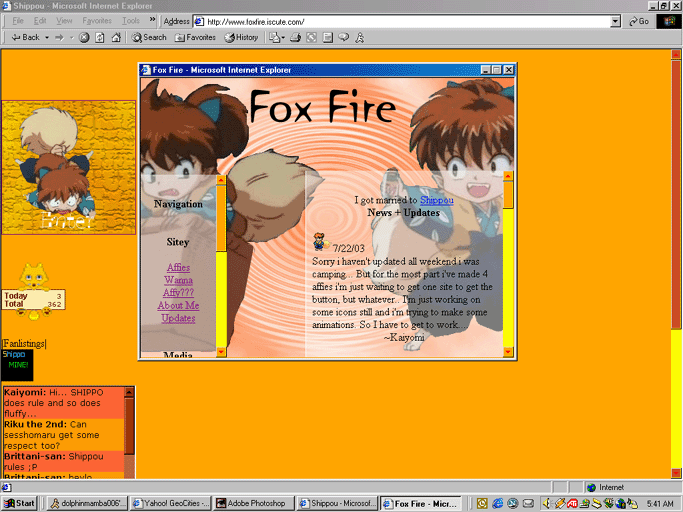Click the main page vertical scrollbar thumb
This screenshot has width=683, height=512.
(x=676, y=194)
